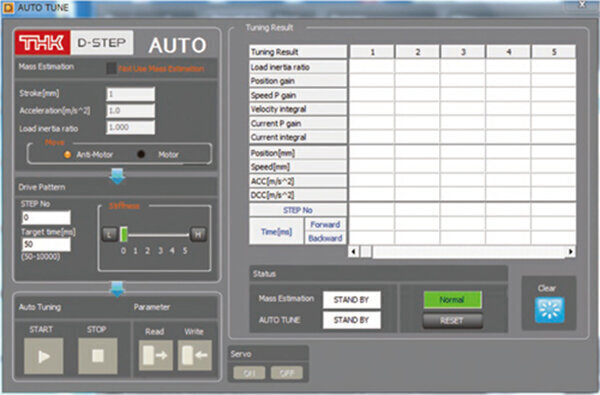Click the Speed[mm] row label

[298, 167]
